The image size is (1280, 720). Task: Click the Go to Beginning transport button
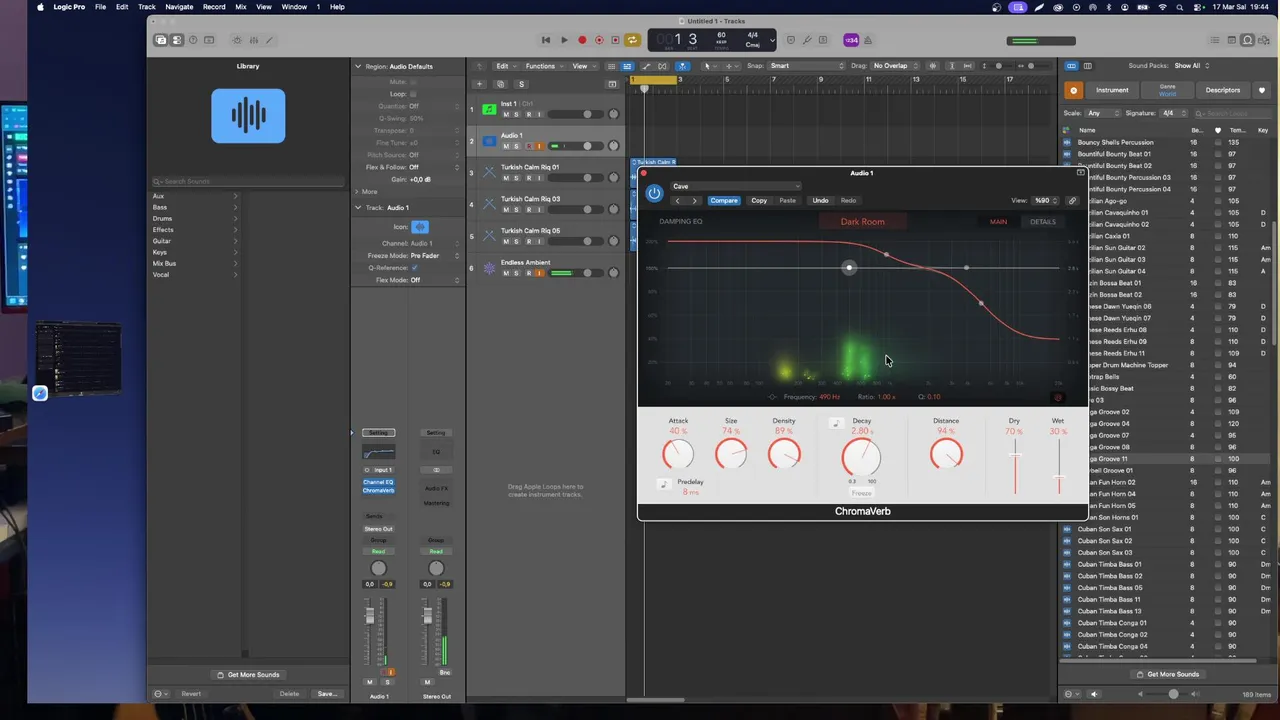pyautogui.click(x=546, y=40)
